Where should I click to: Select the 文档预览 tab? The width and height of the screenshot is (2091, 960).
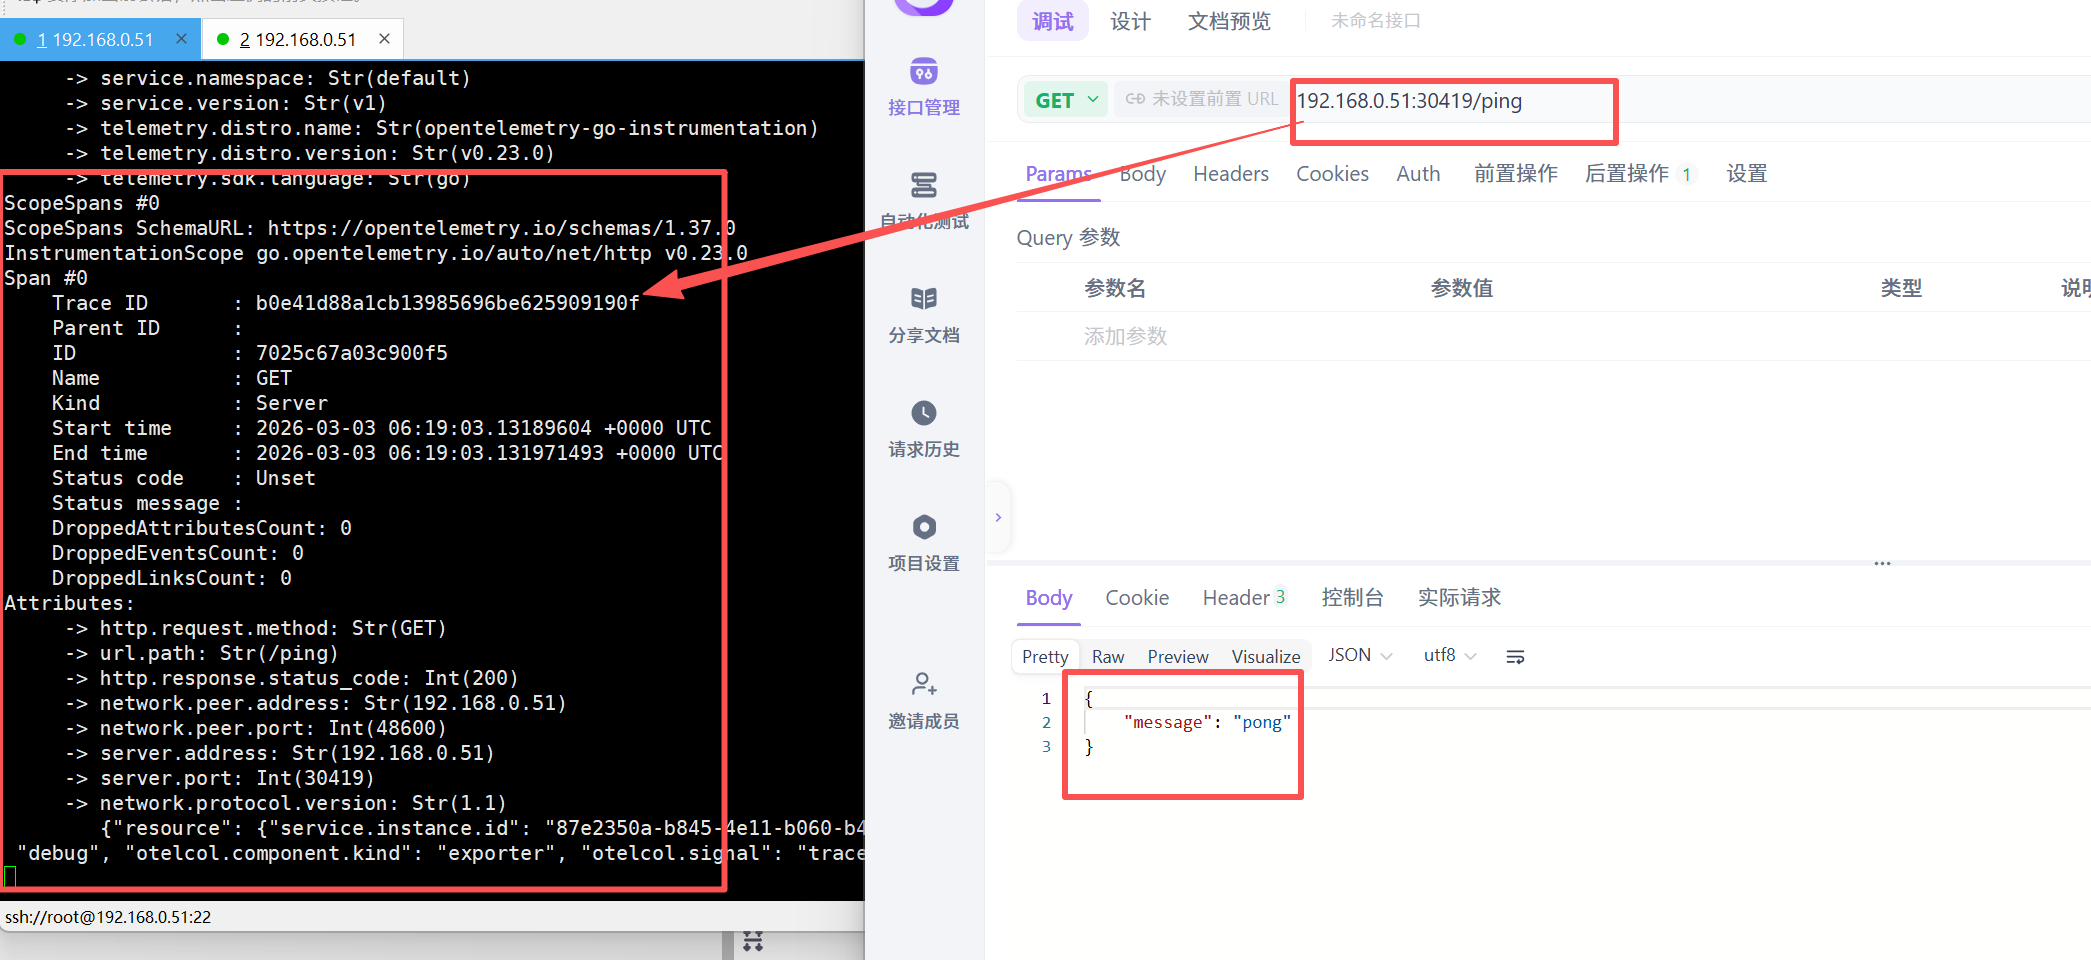[1229, 21]
